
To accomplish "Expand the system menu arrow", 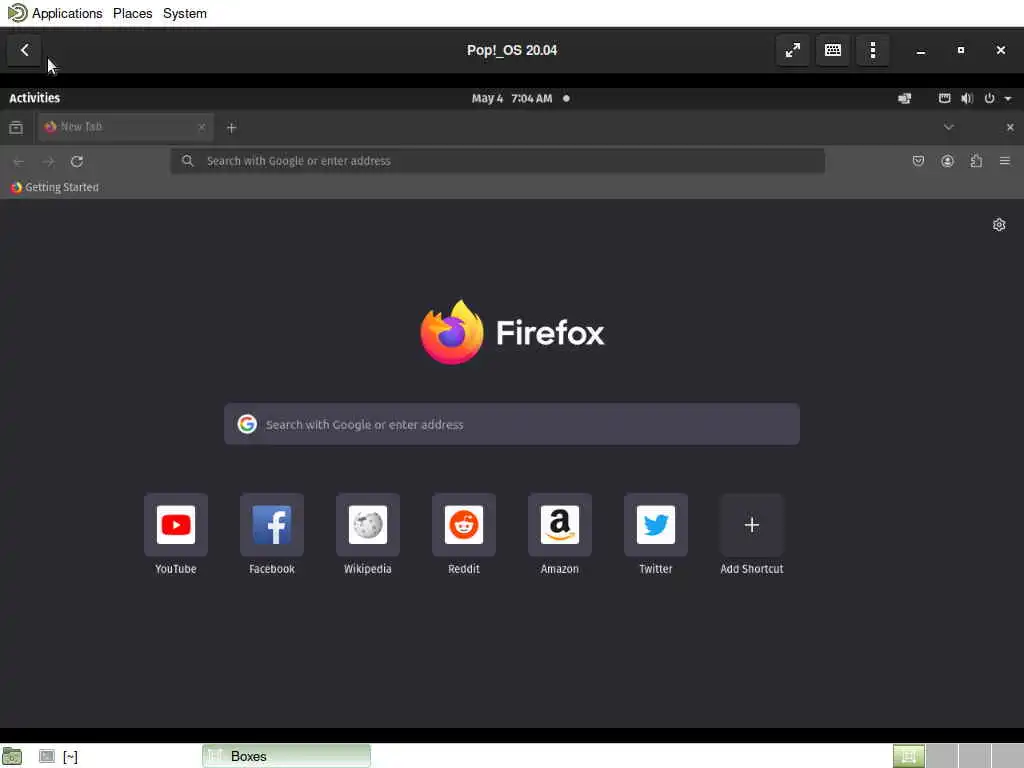I will coord(1008,99).
